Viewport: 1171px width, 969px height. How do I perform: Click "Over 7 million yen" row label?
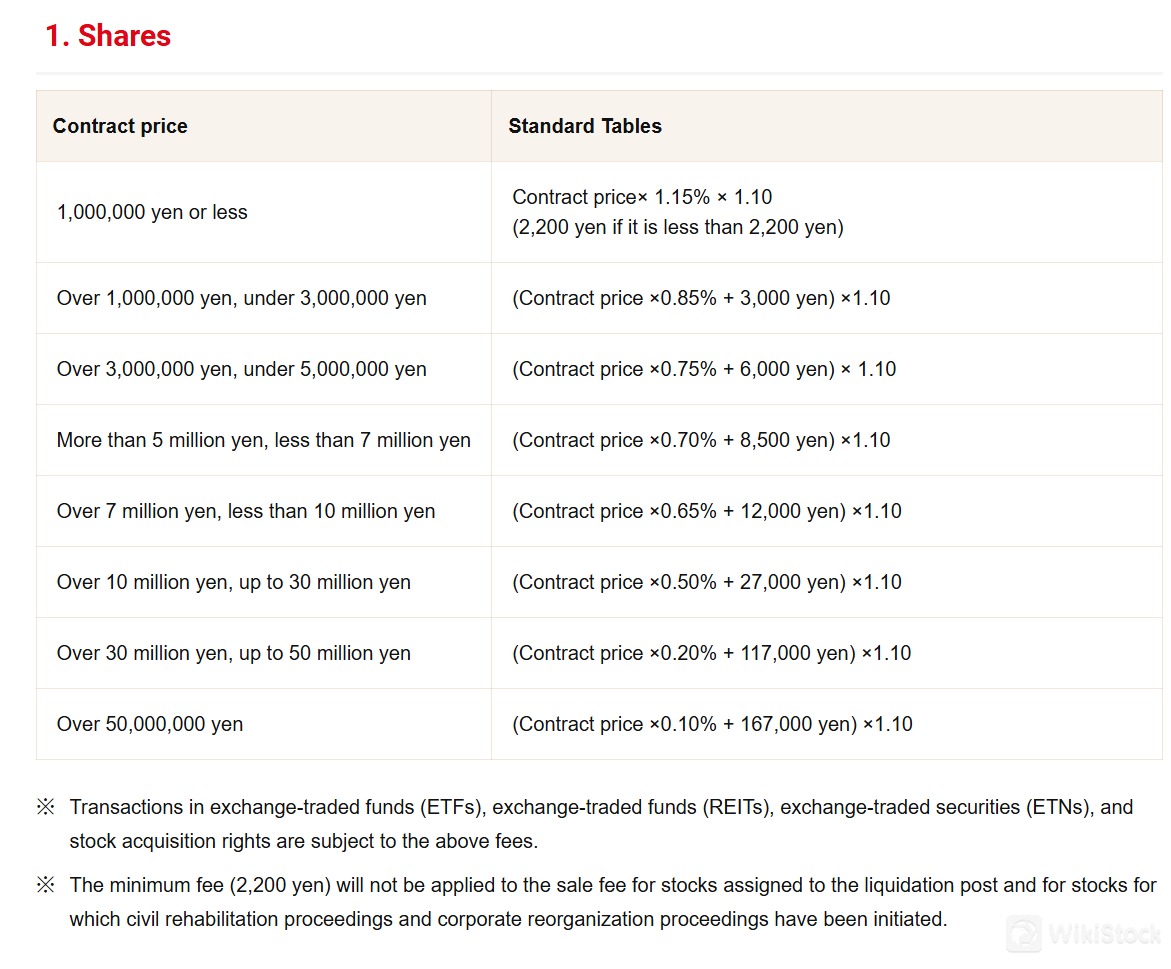coord(246,511)
